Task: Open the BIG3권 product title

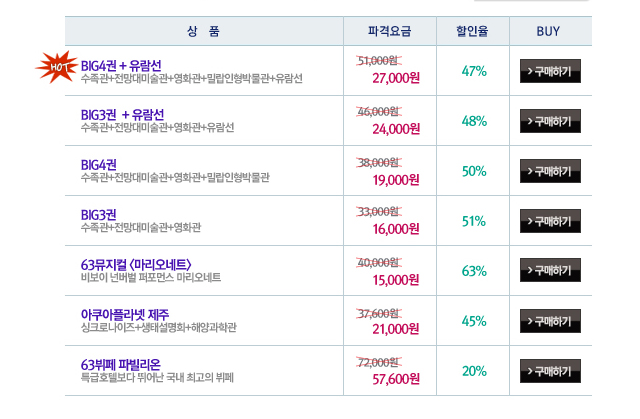Action: pos(99,215)
